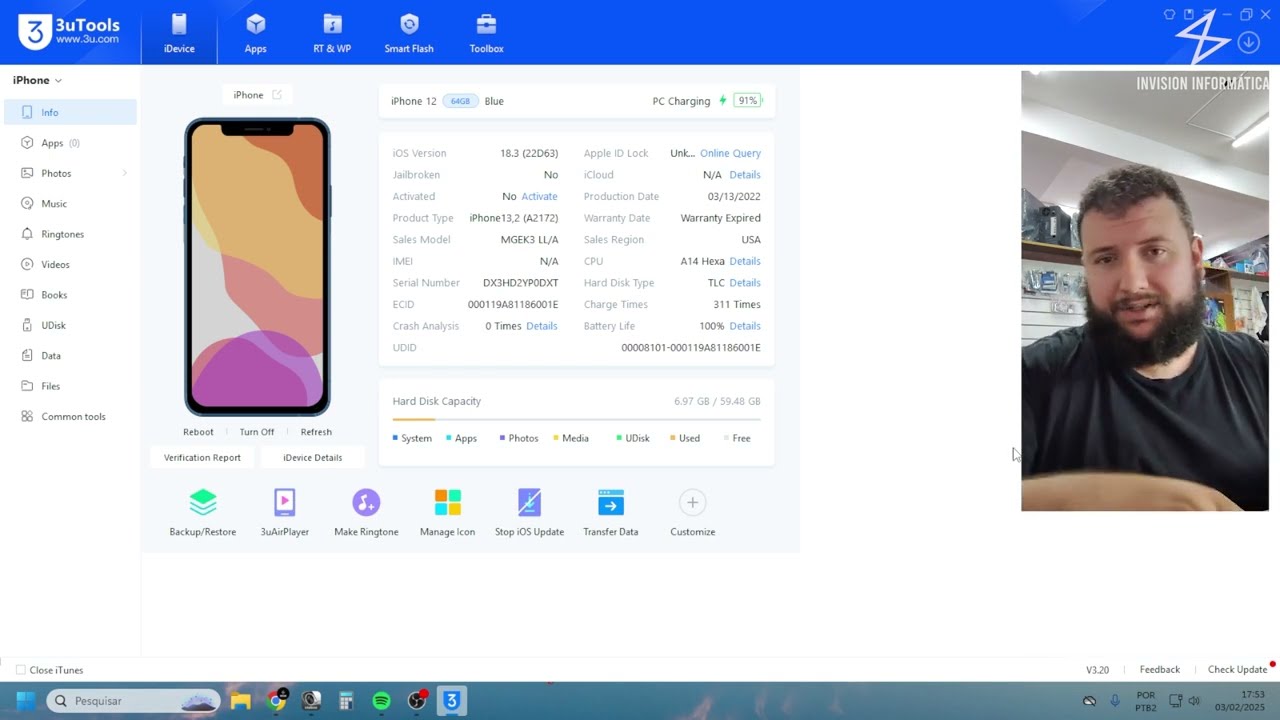Expand the Photos sidebar arrow
The width and height of the screenshot is (1280, 720).
tap(125, 173)
